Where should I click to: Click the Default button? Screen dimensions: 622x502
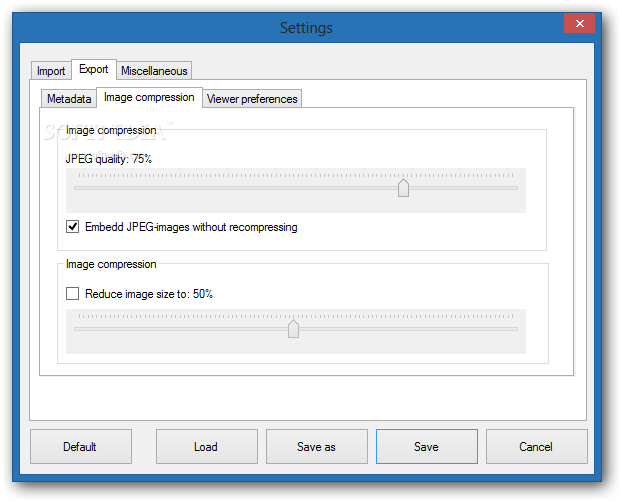coord(81,446)
